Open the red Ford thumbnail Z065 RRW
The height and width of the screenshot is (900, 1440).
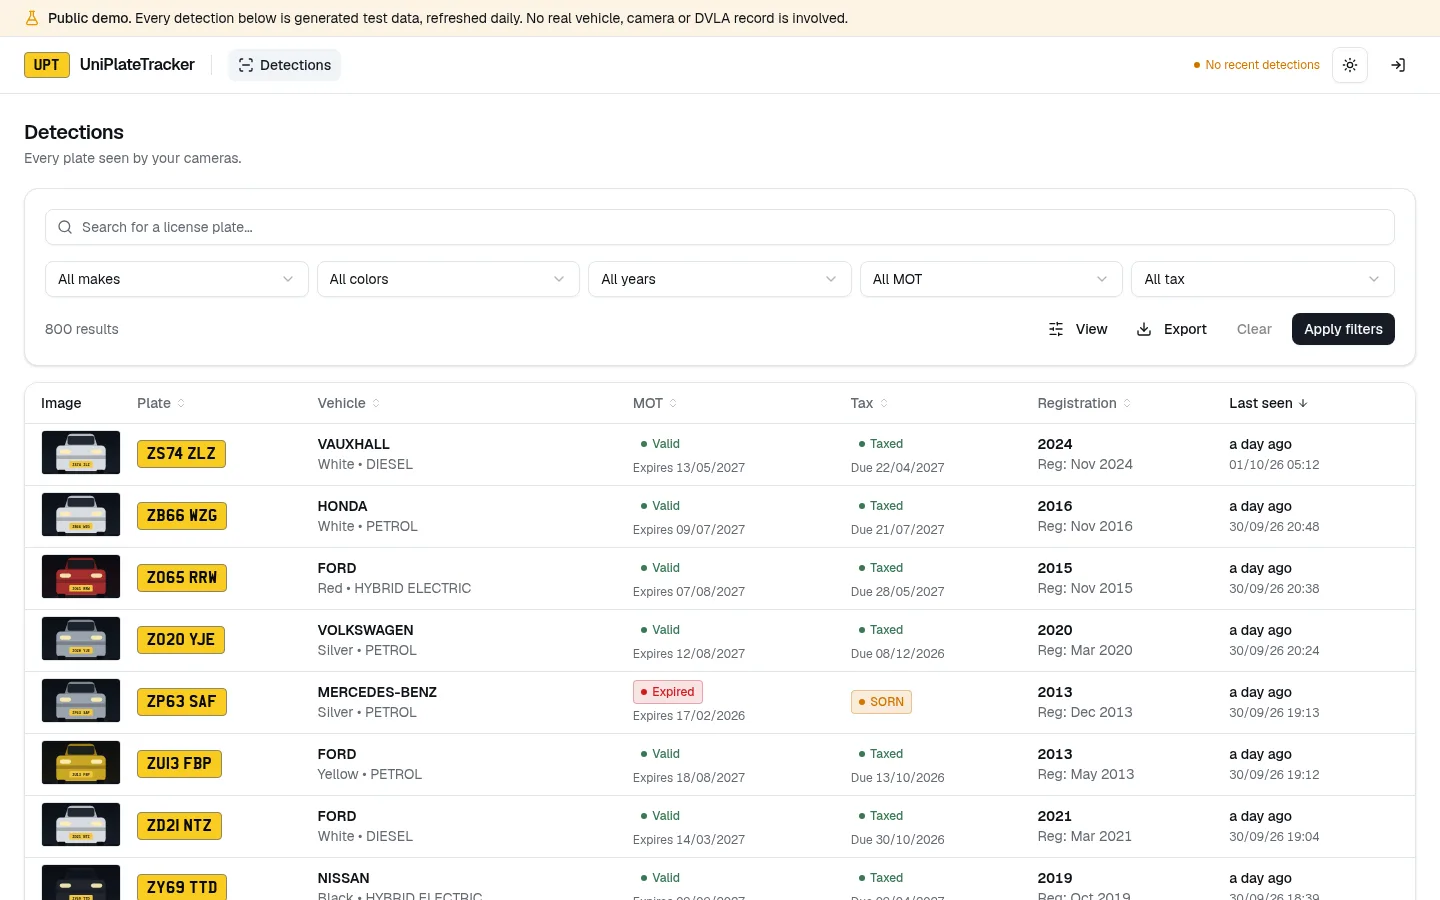tap(81, 577)
